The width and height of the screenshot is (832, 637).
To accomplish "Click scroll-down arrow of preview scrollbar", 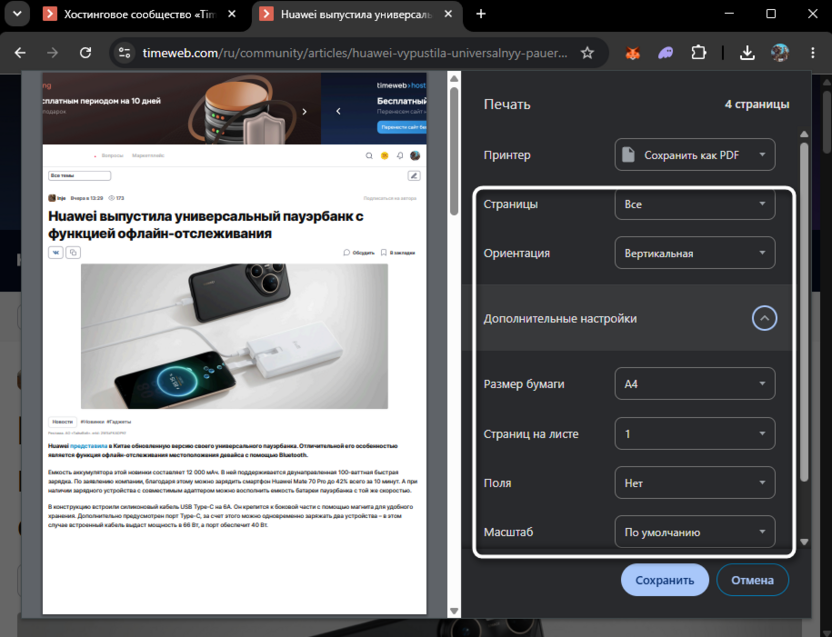I will [454, 611].
